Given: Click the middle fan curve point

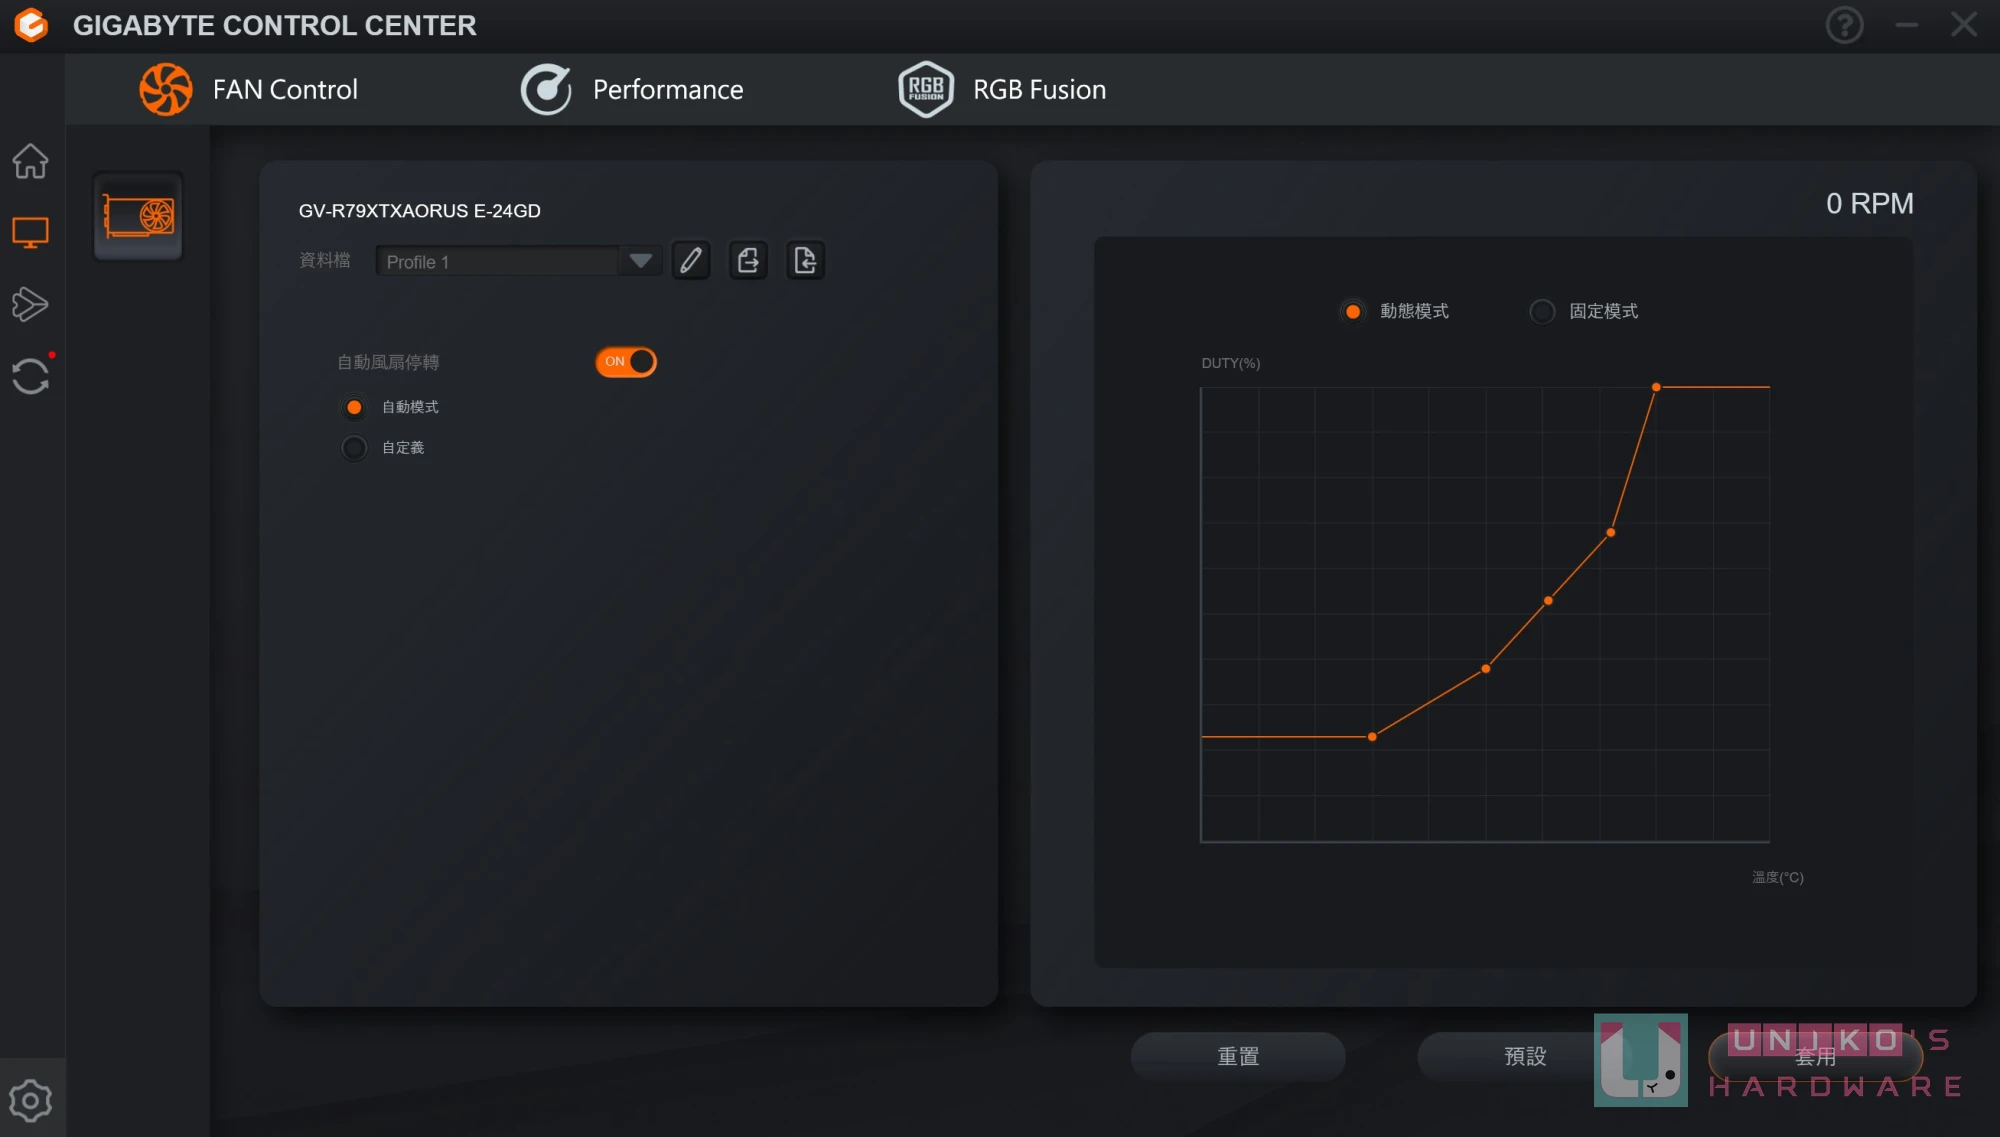Looking at the screenshot, I should tap(1548, 601).
